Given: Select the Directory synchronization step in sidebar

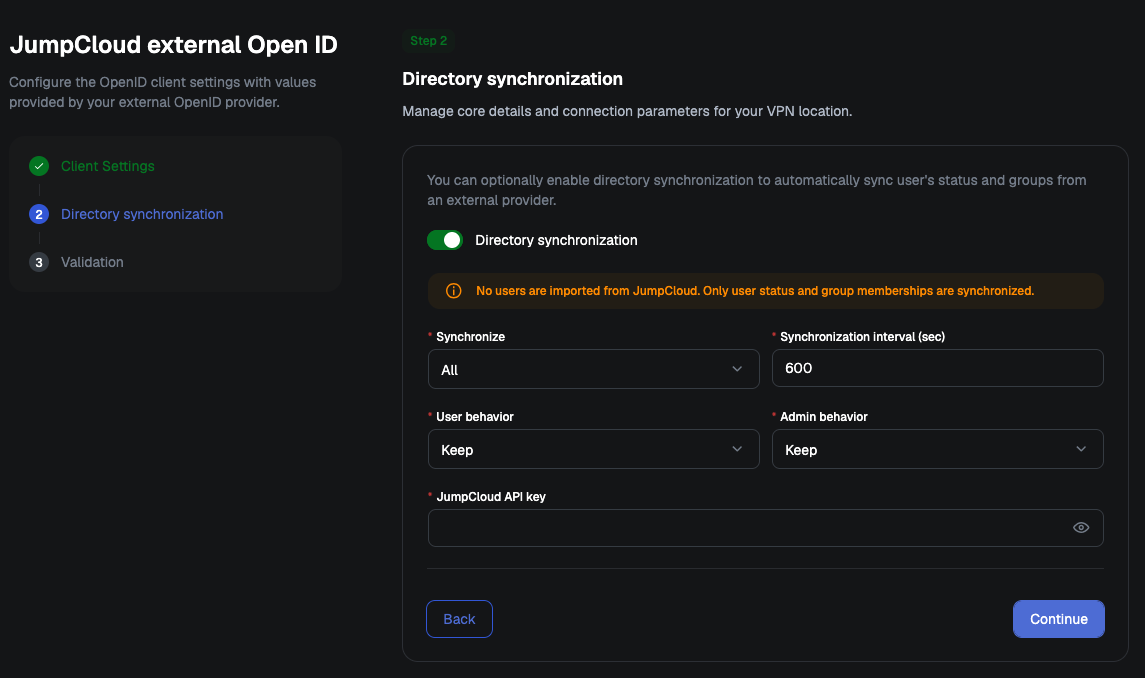Looking at the screenshot, I should tap(142, 214).
